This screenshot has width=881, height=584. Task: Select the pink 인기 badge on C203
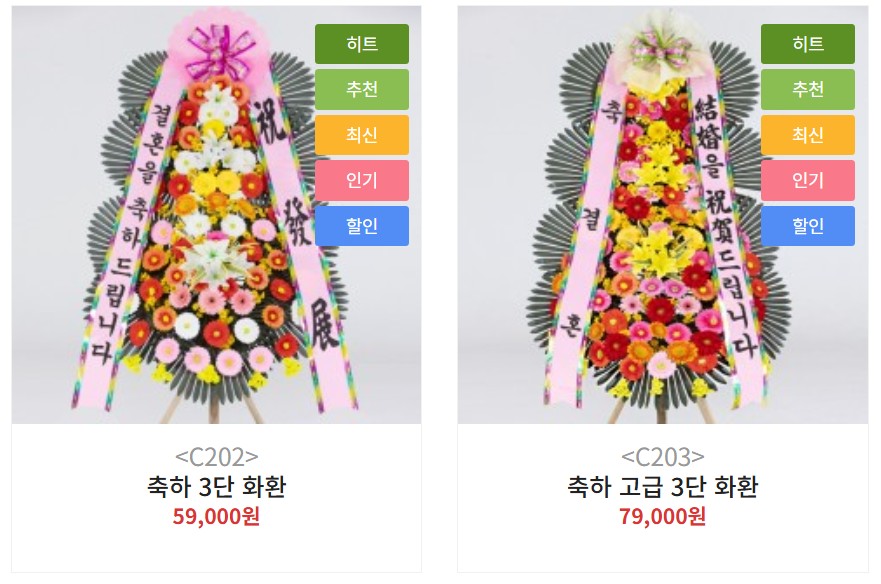[x=808, y=180]
